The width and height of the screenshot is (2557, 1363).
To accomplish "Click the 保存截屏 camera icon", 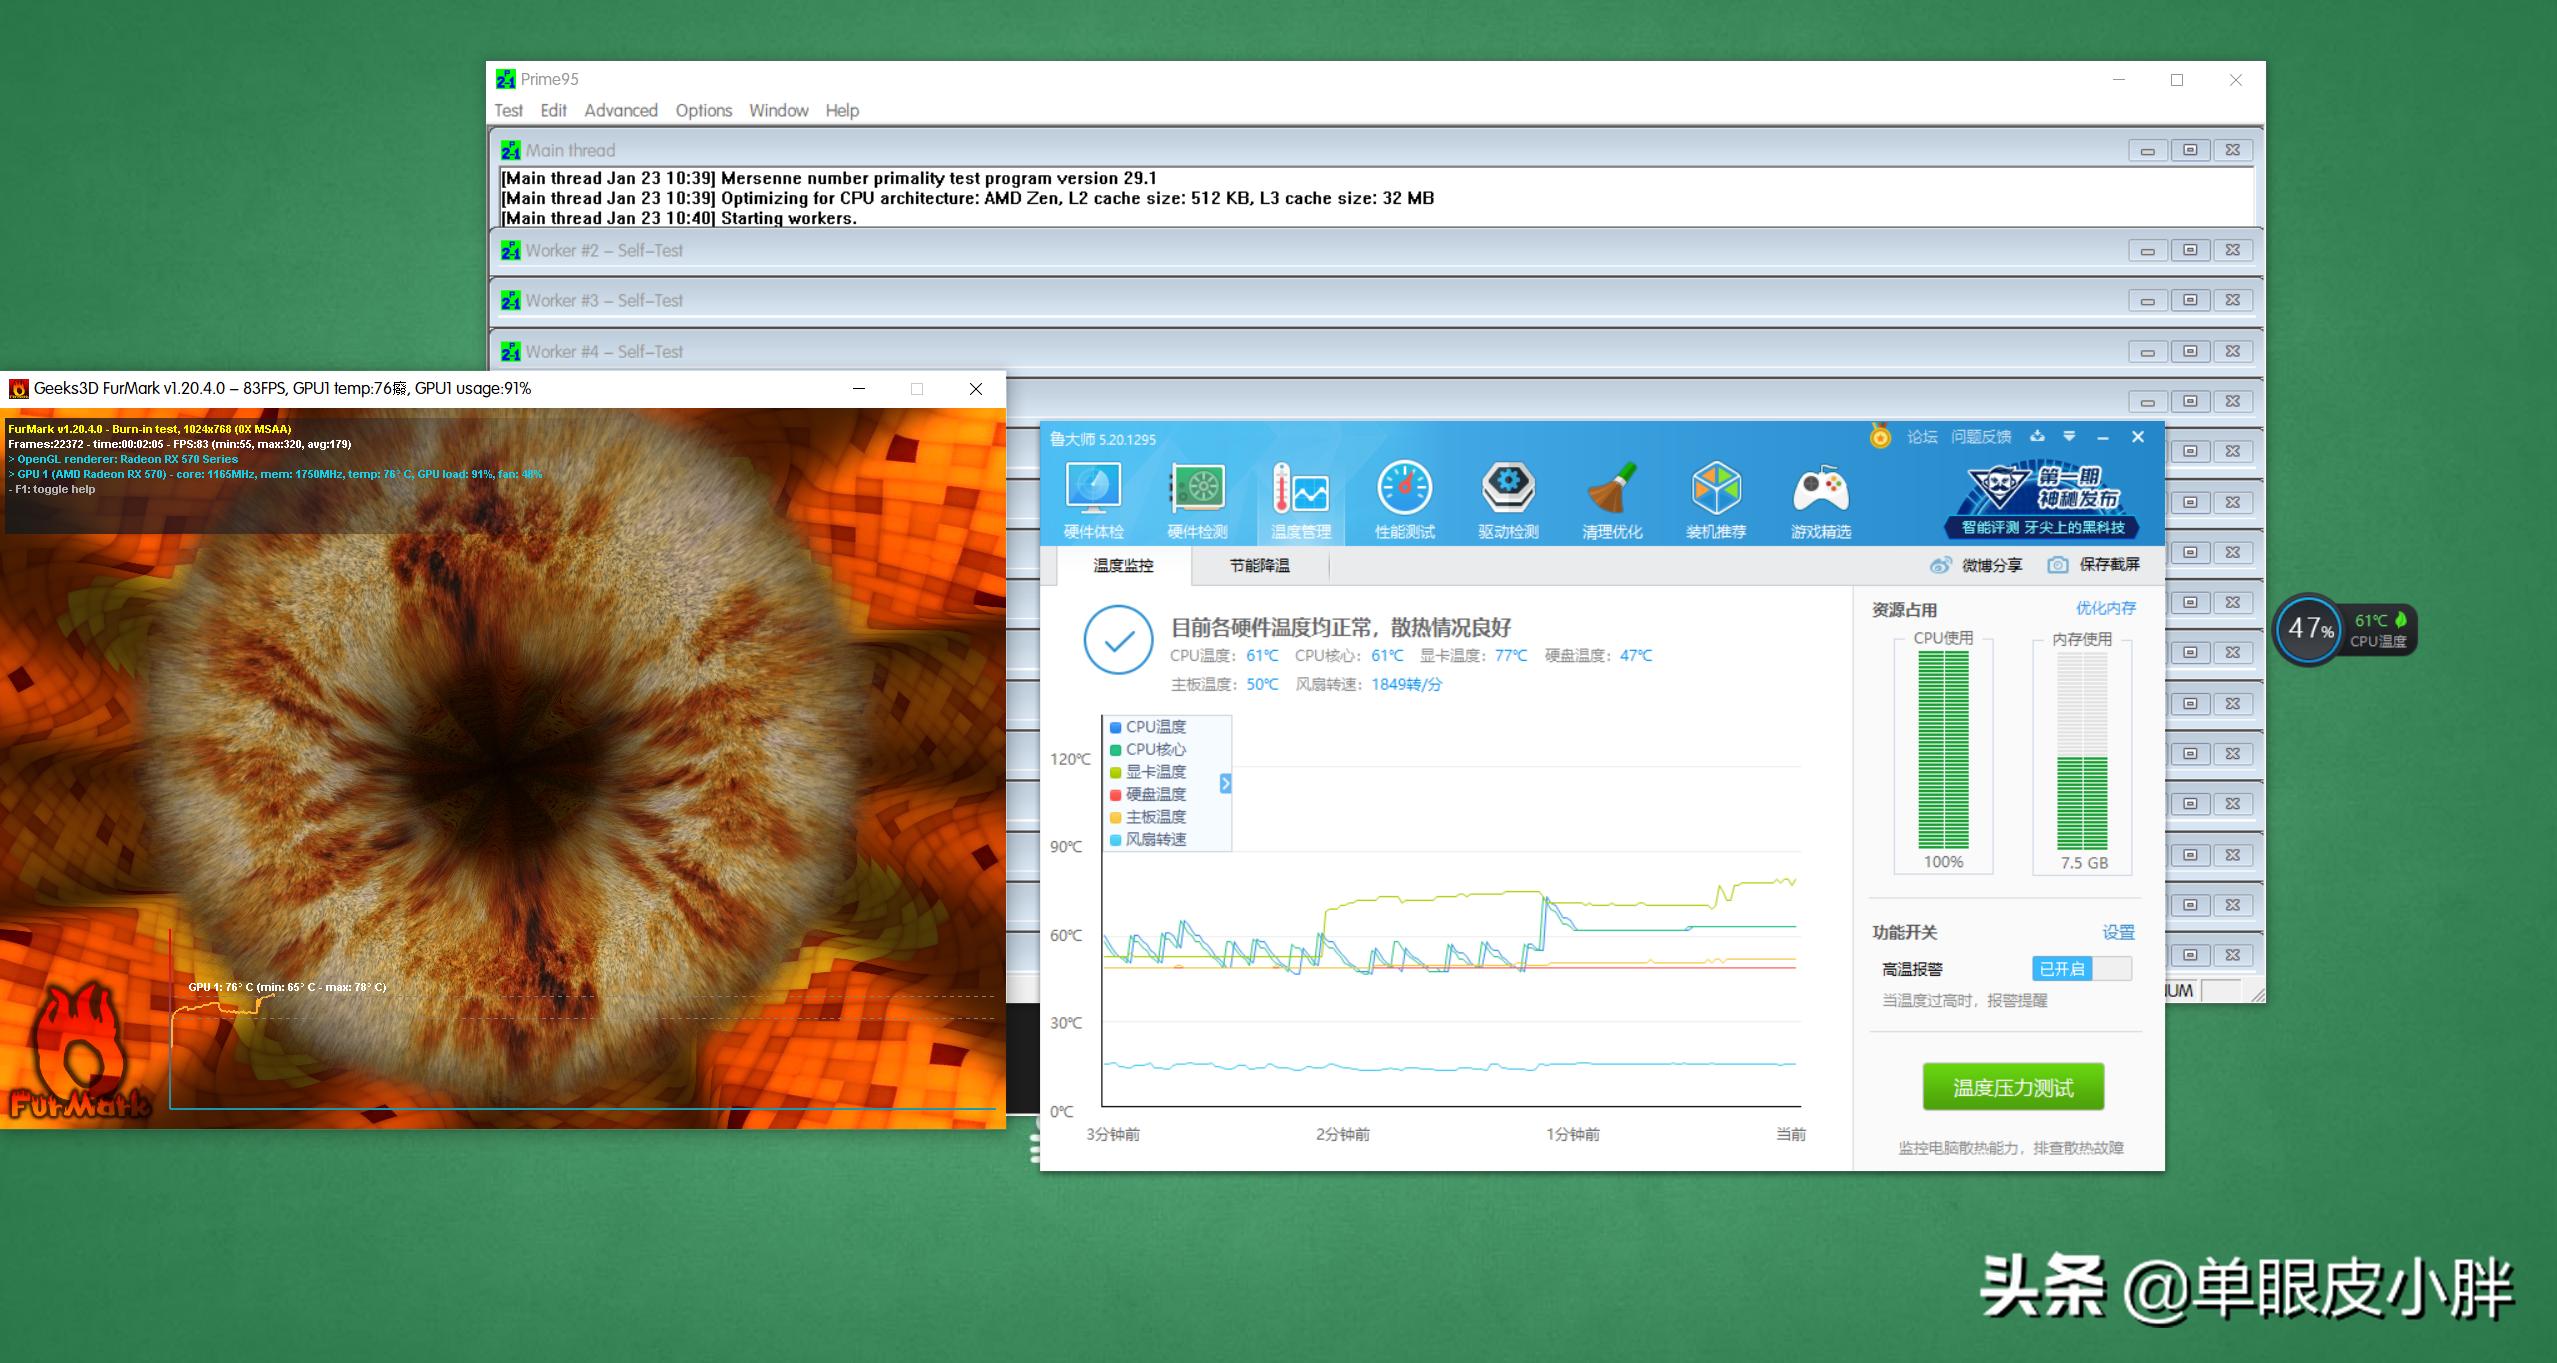I will coord(2057,565).
